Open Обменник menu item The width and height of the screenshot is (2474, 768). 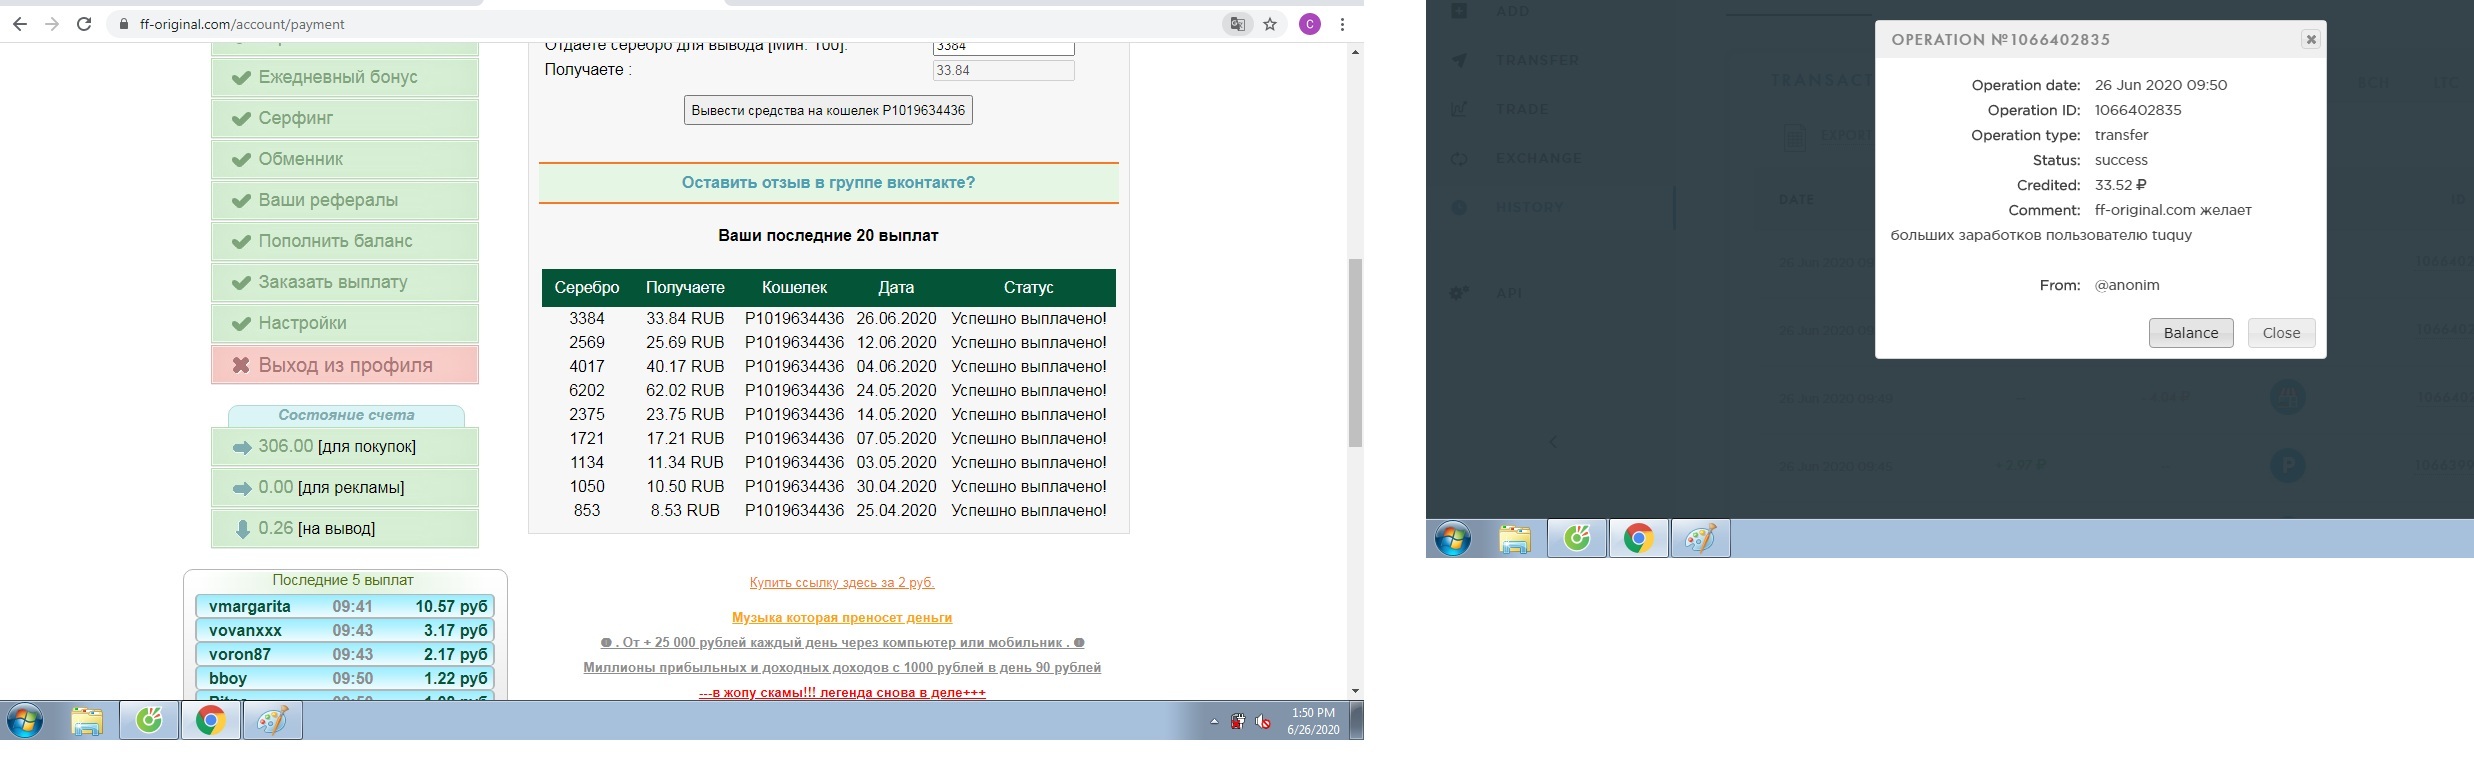(345, 159)
